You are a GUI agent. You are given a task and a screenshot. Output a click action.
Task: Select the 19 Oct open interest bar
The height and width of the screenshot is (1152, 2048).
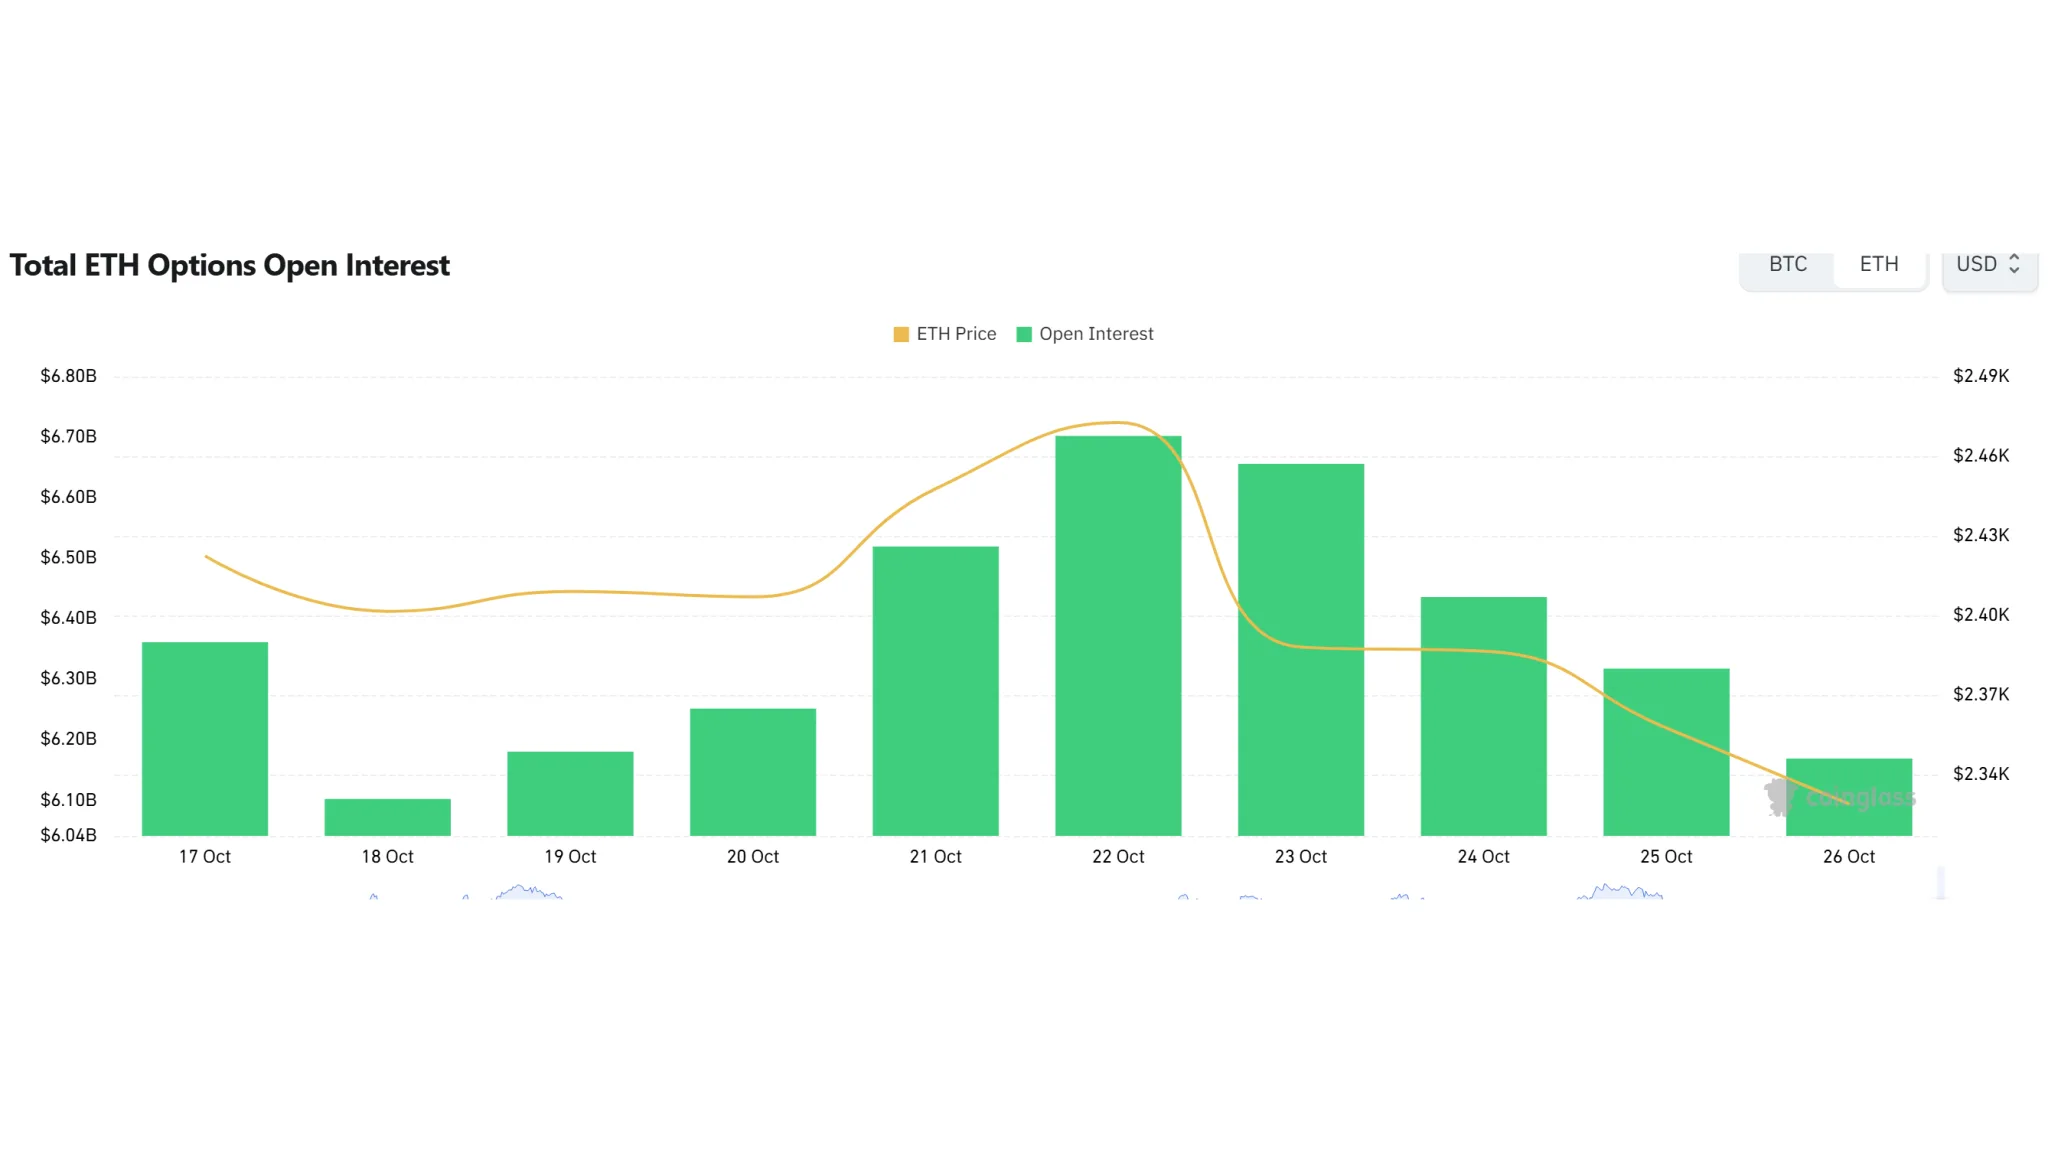click(570, 794)
